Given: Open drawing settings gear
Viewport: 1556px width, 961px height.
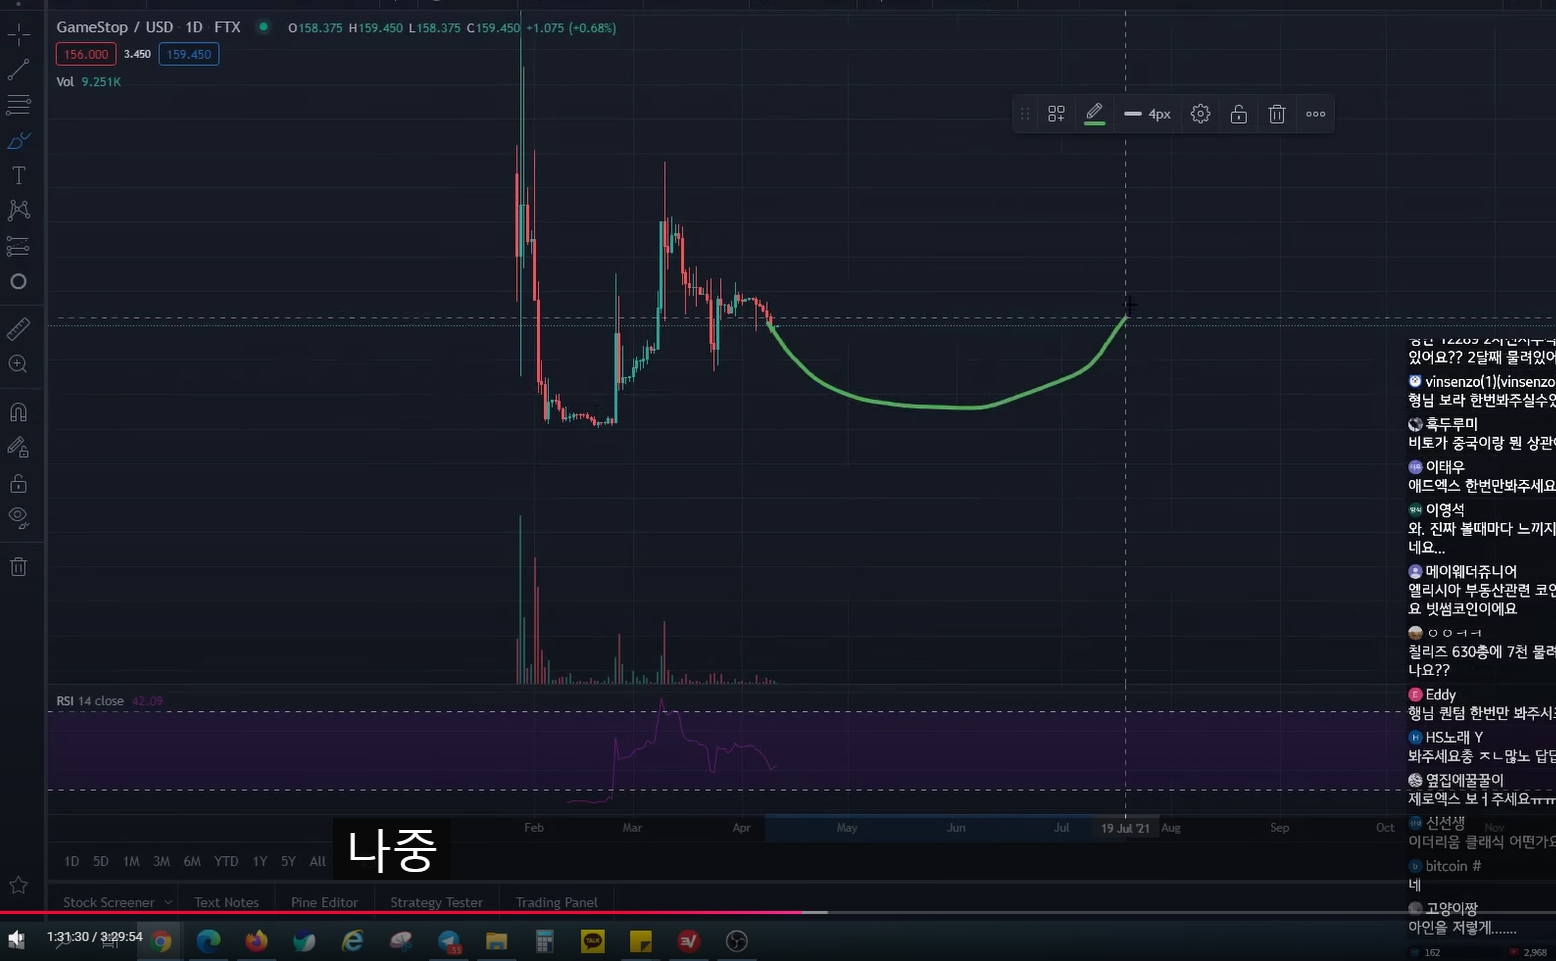Looking at the screenshot, I should point(1200,114).
